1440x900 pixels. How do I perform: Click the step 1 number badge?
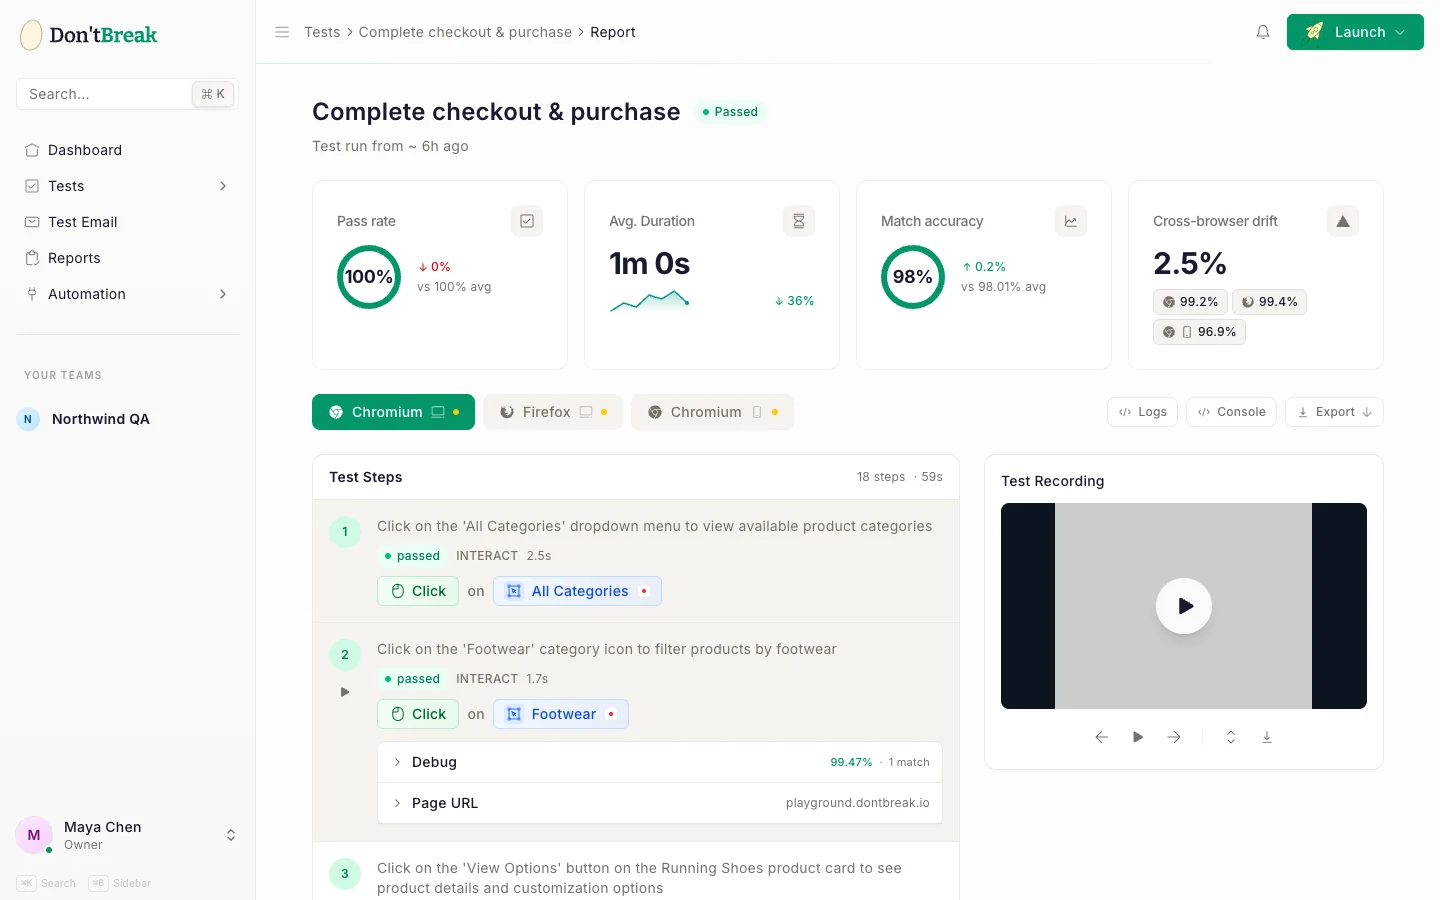pyautogui.click(x=345, y=532)
